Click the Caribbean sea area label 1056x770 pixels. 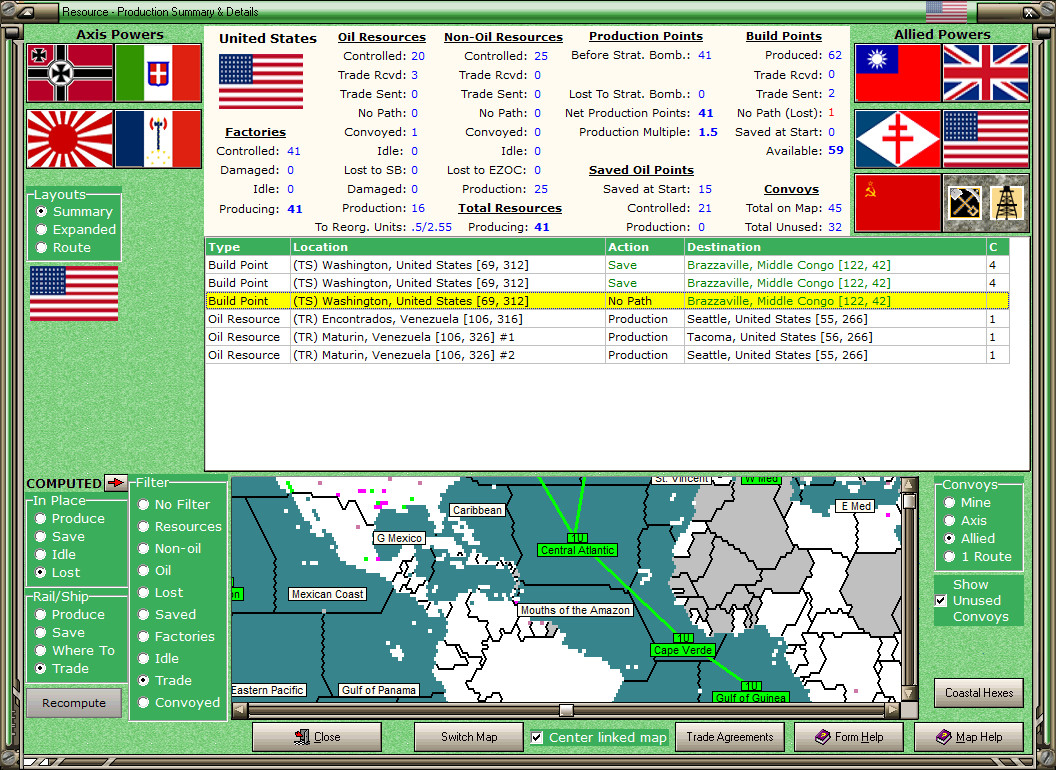[x=477, y=510]
